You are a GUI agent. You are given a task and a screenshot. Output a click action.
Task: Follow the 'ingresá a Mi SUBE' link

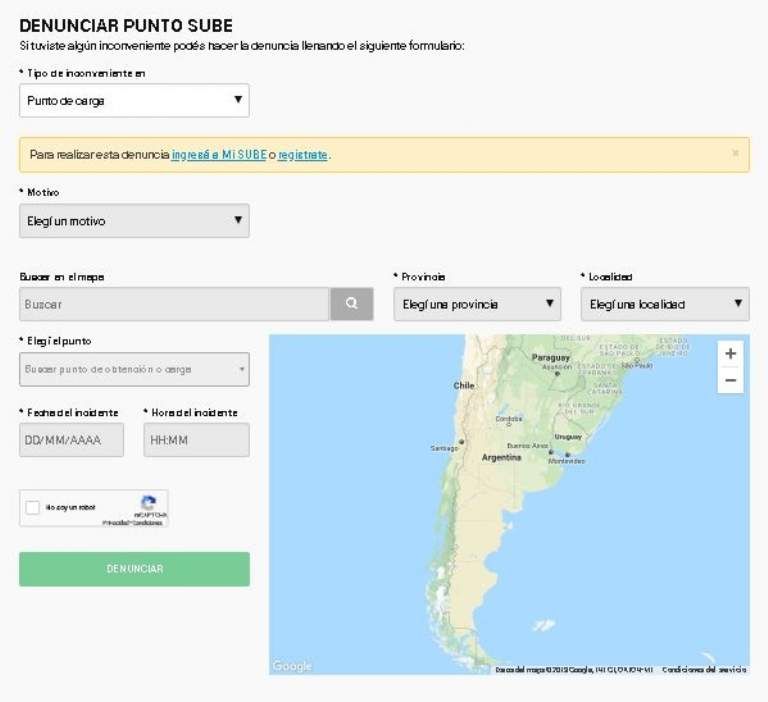(219, 155)
